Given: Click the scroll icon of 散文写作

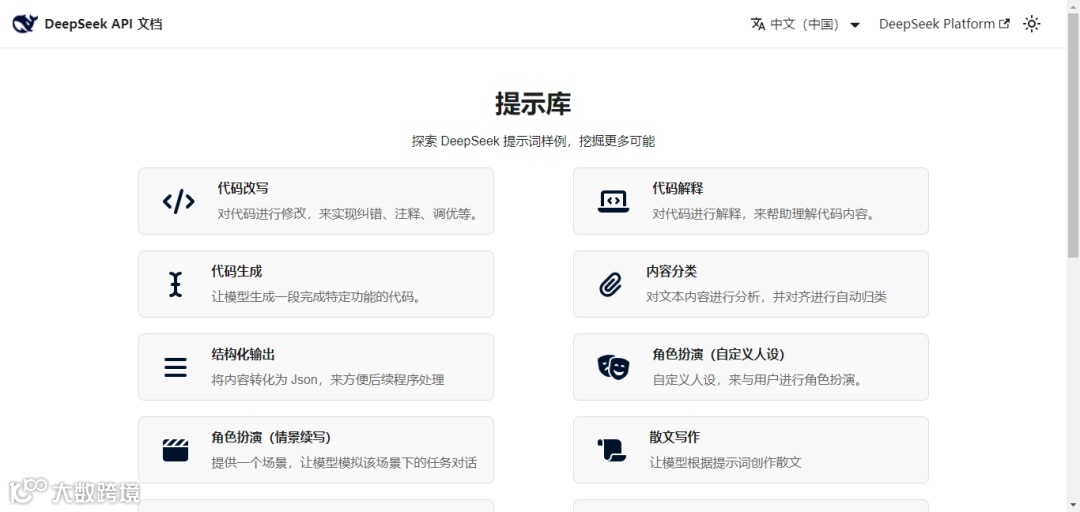Looking at the screenshot, I should pos(611,450).
